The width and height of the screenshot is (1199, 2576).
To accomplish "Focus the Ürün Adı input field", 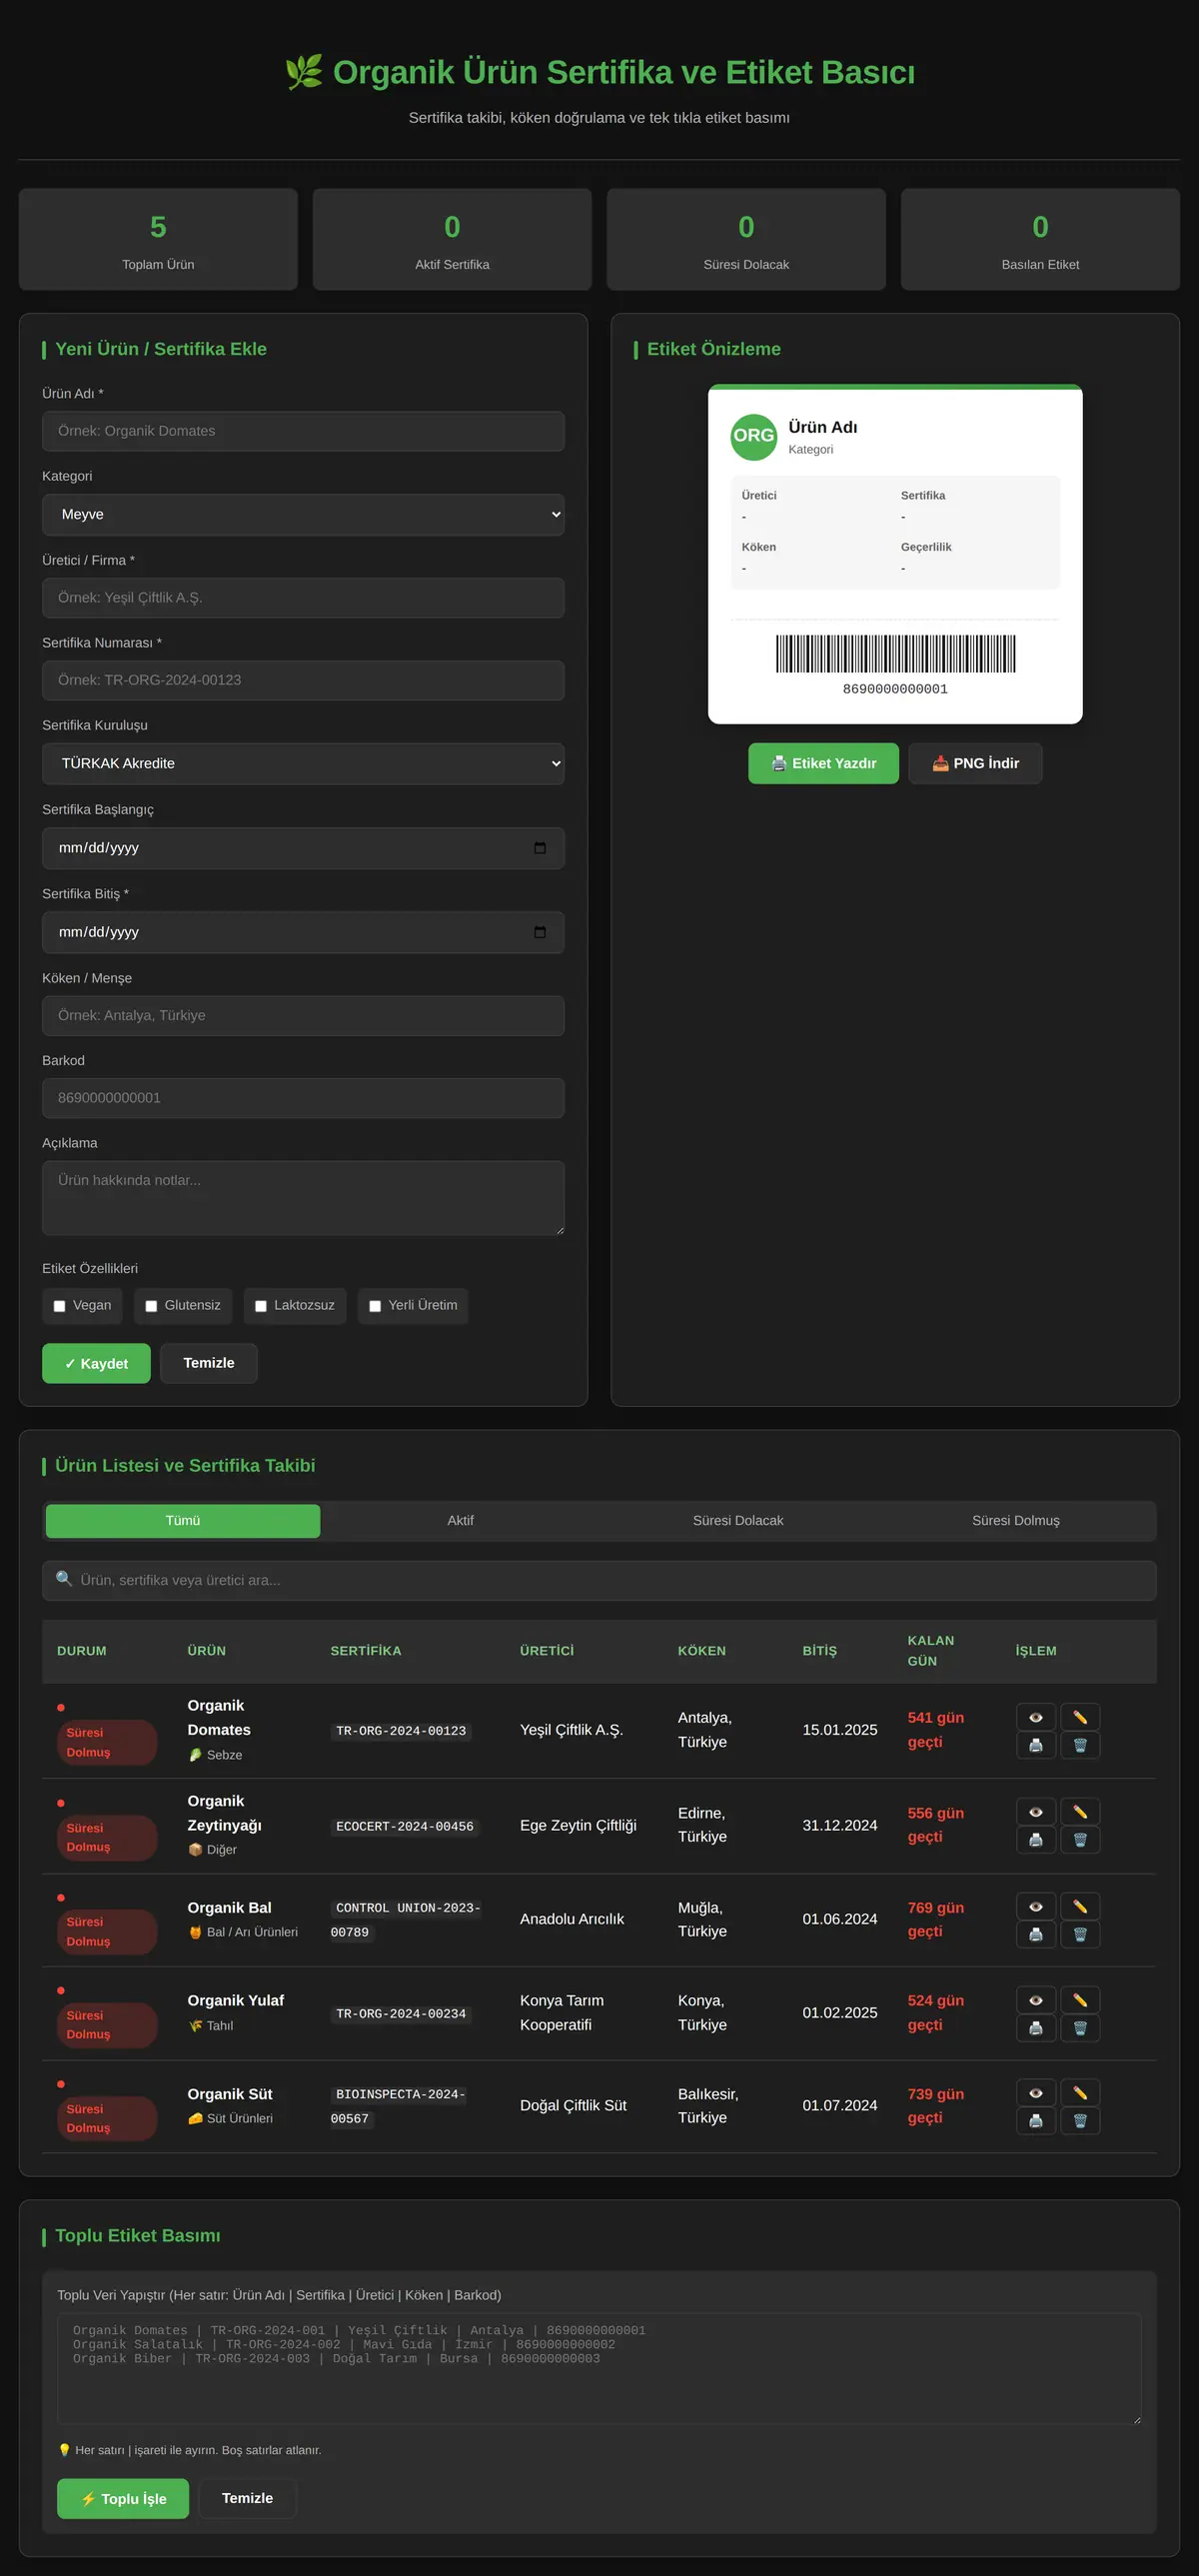I will [x=303, y=431].
